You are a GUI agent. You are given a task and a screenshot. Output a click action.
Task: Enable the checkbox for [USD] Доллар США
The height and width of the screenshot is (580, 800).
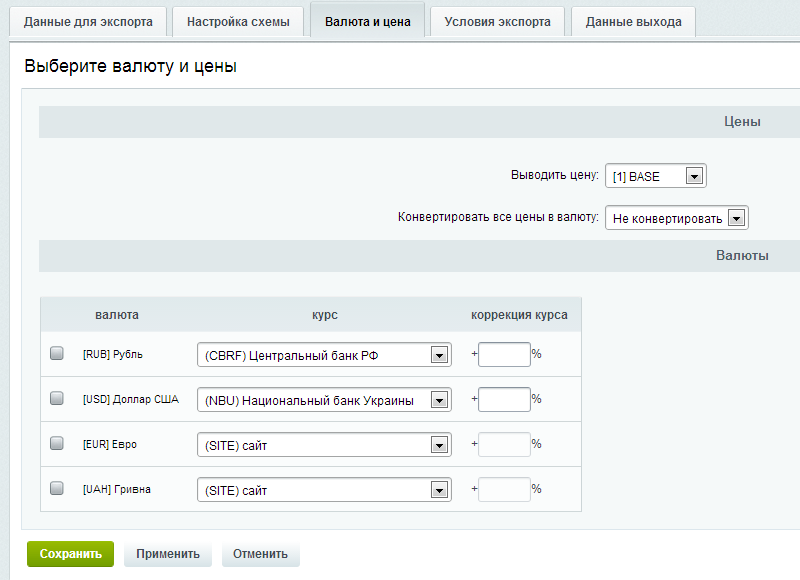[x=57, y=399]
